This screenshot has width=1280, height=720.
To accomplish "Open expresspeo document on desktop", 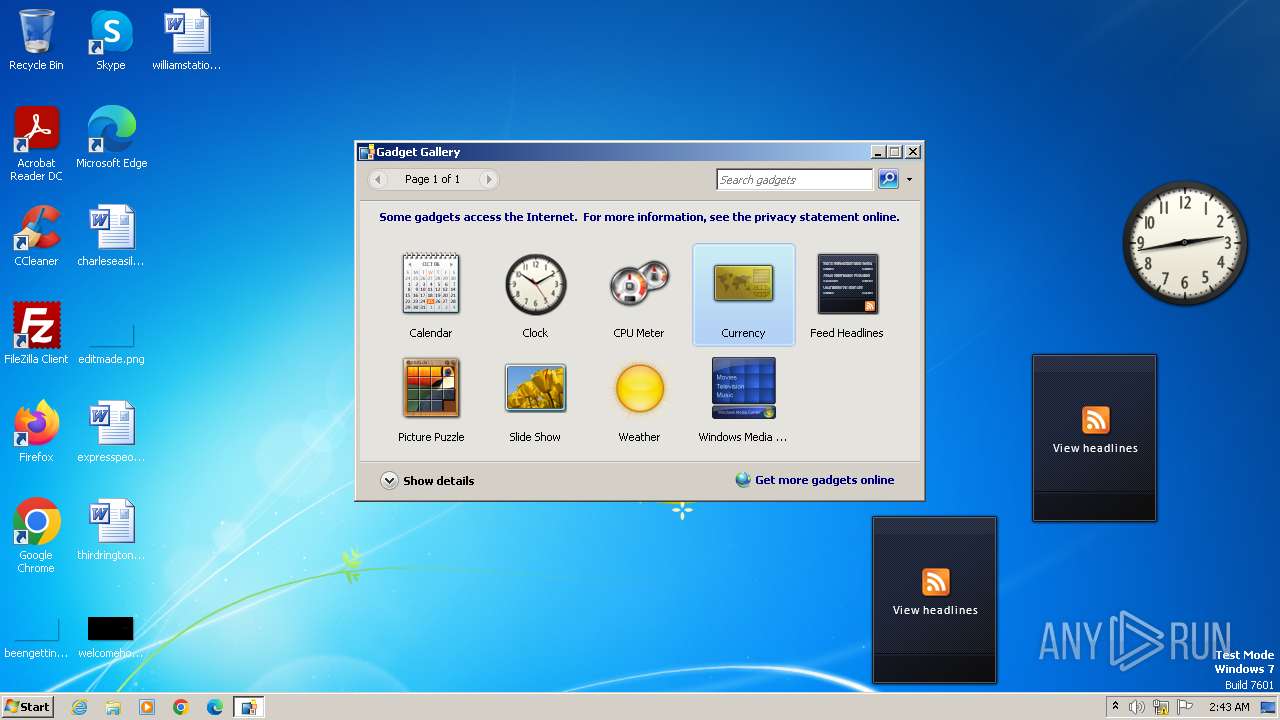I will point(111,432).
